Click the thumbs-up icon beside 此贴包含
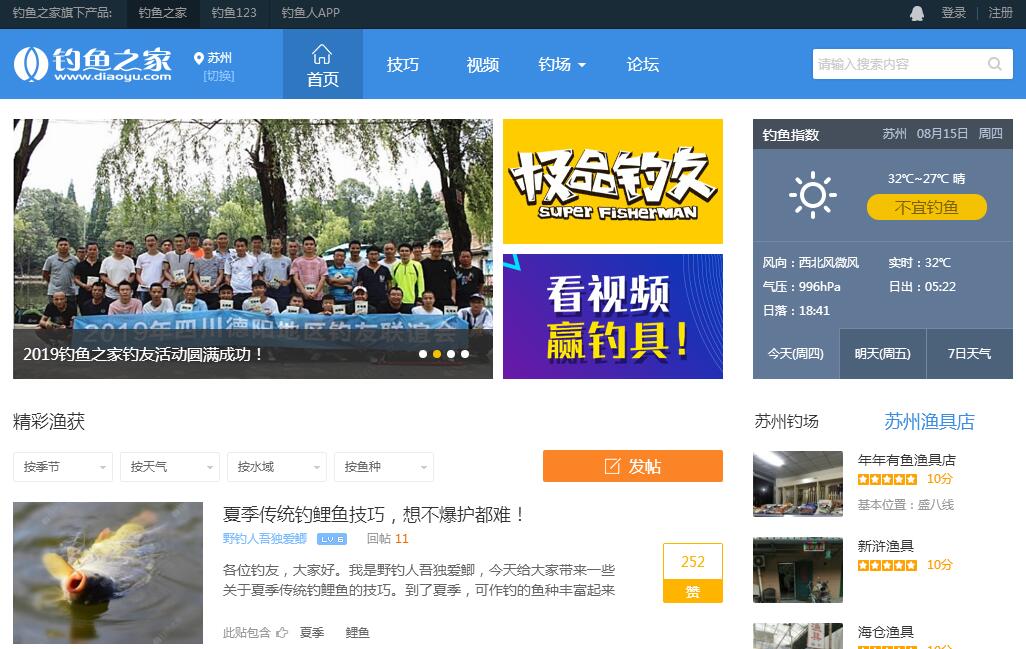The height and width of the screenshot is (649, 1026). click(x=282, y=633)
